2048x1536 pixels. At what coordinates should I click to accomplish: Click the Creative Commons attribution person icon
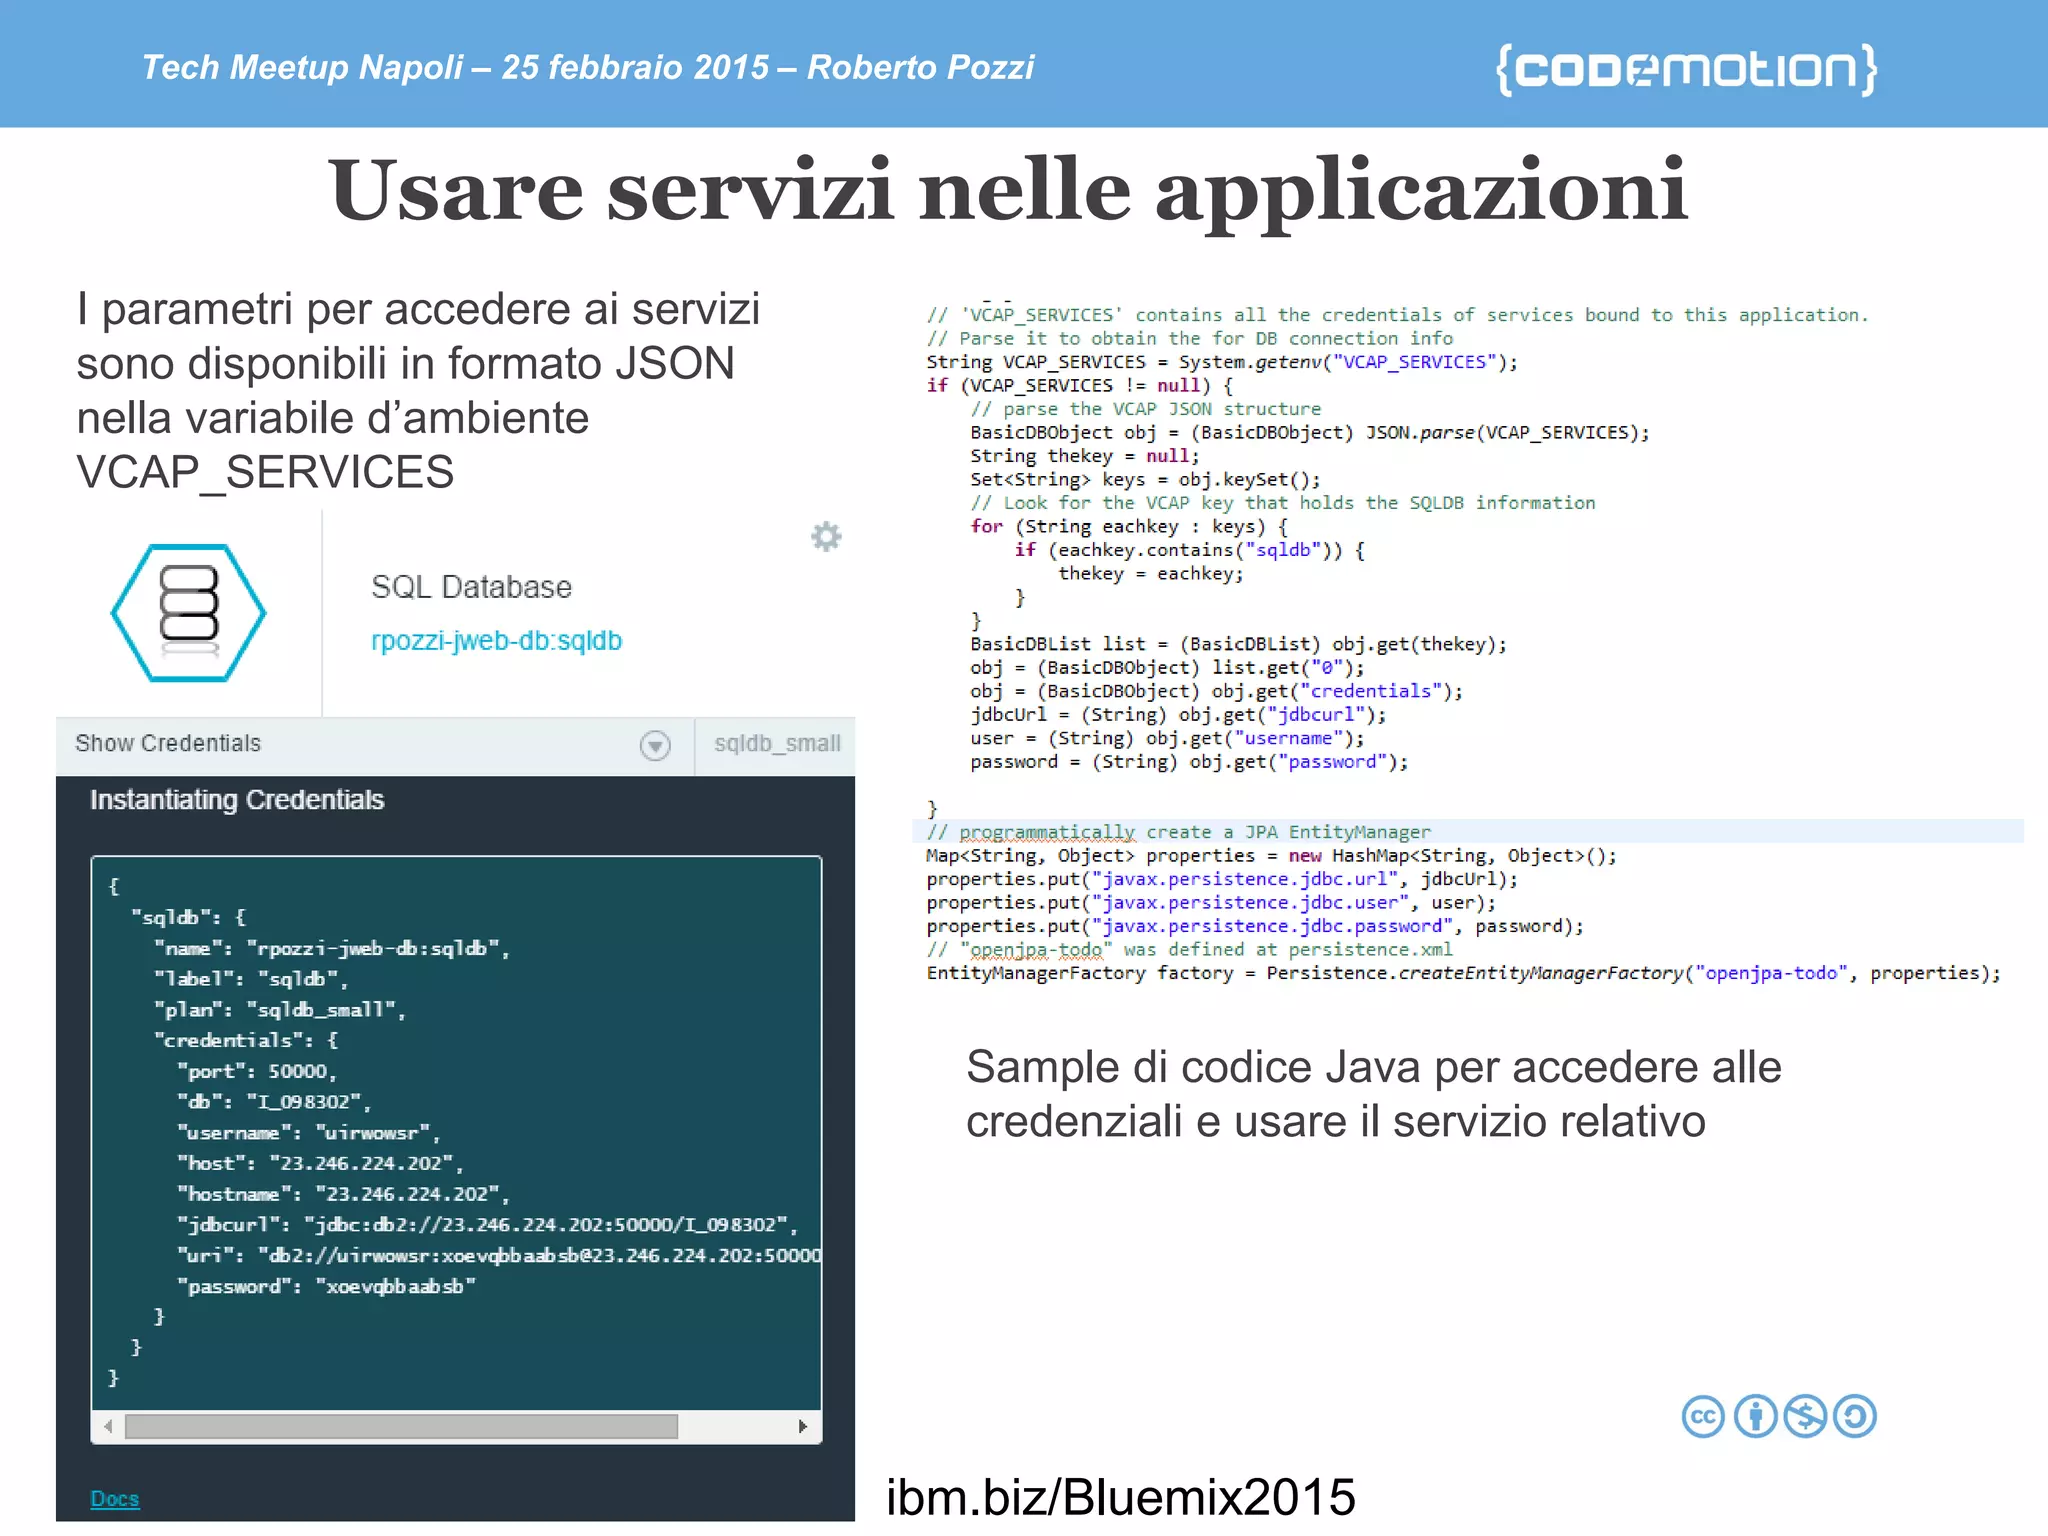click(x=1755, y=1417)
